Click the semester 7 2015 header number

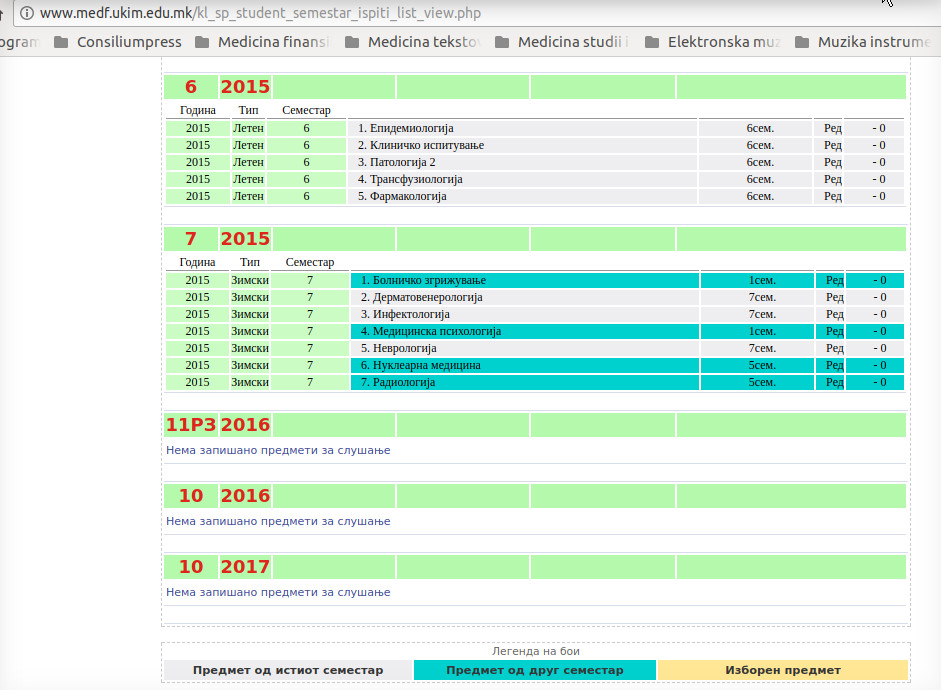pyautogui.click(x=191, y=239)
